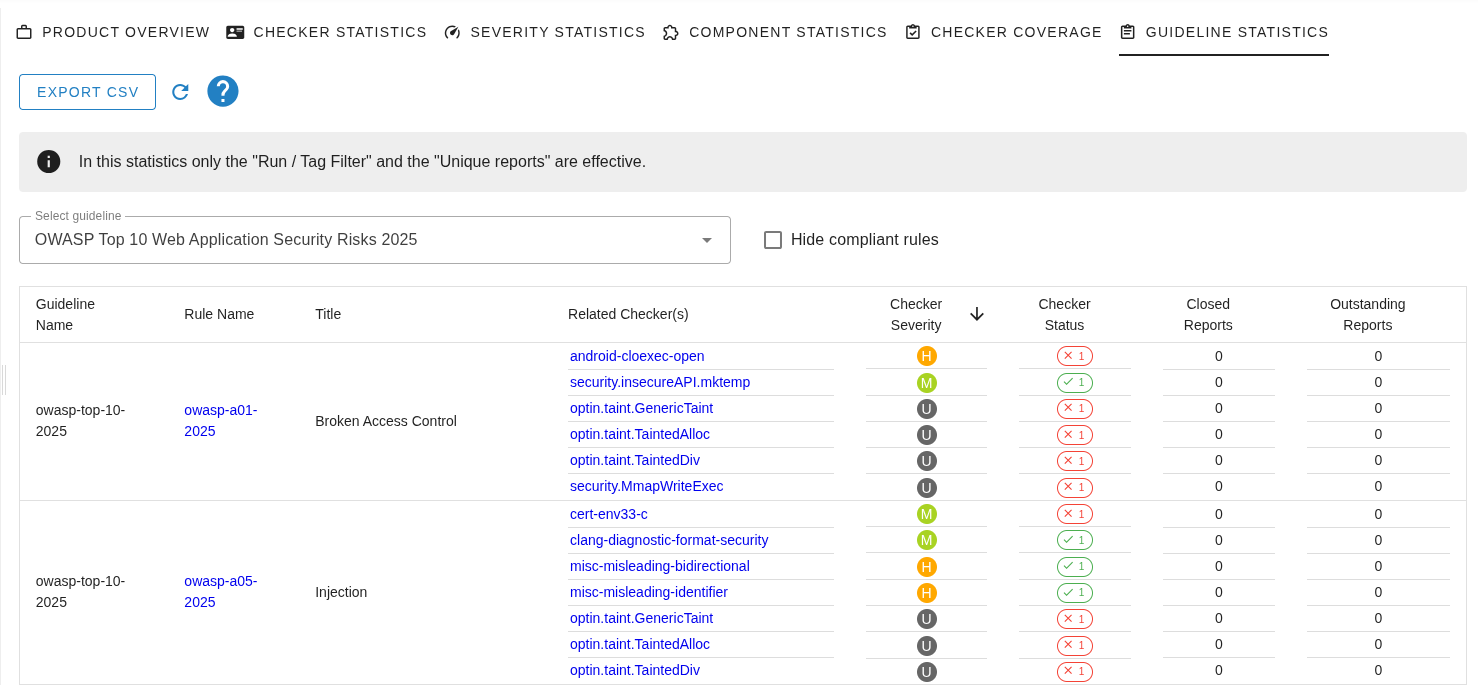Open optin.taint.TaintedAlloc link under Injection

(x=640, y=644)
